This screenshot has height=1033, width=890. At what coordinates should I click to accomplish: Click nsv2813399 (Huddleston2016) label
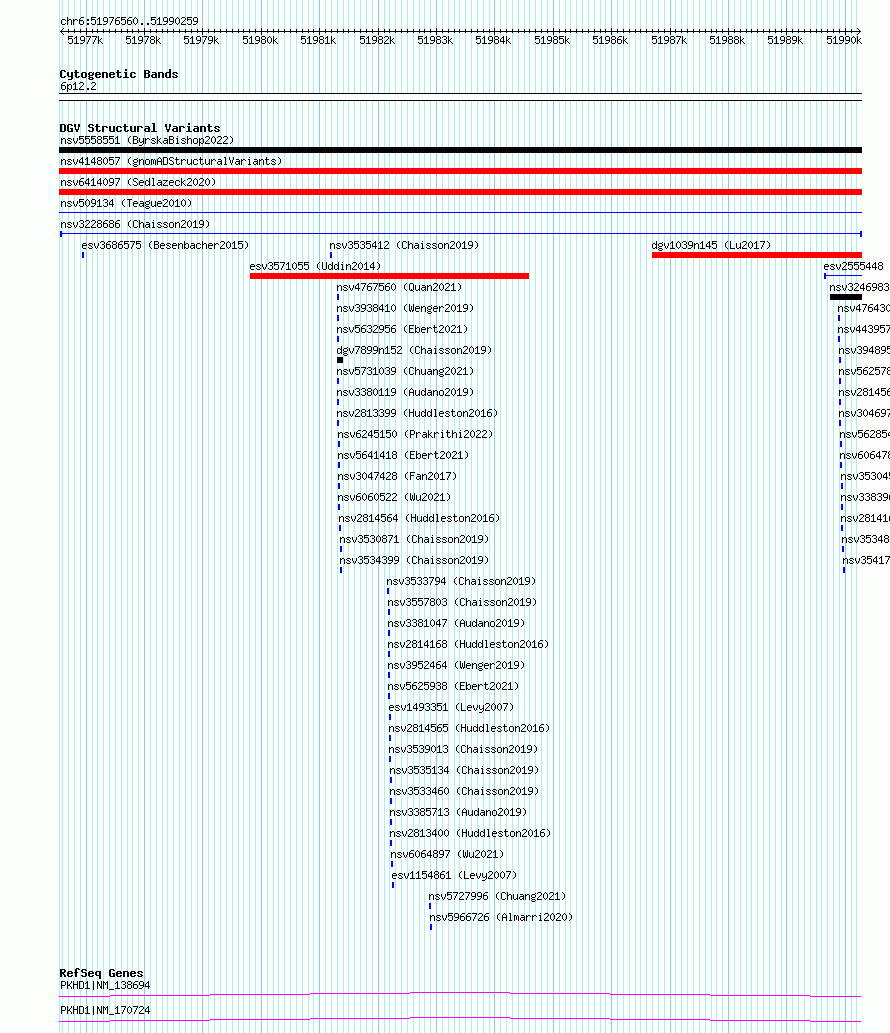pyautogui.click(x=417, y=414)
